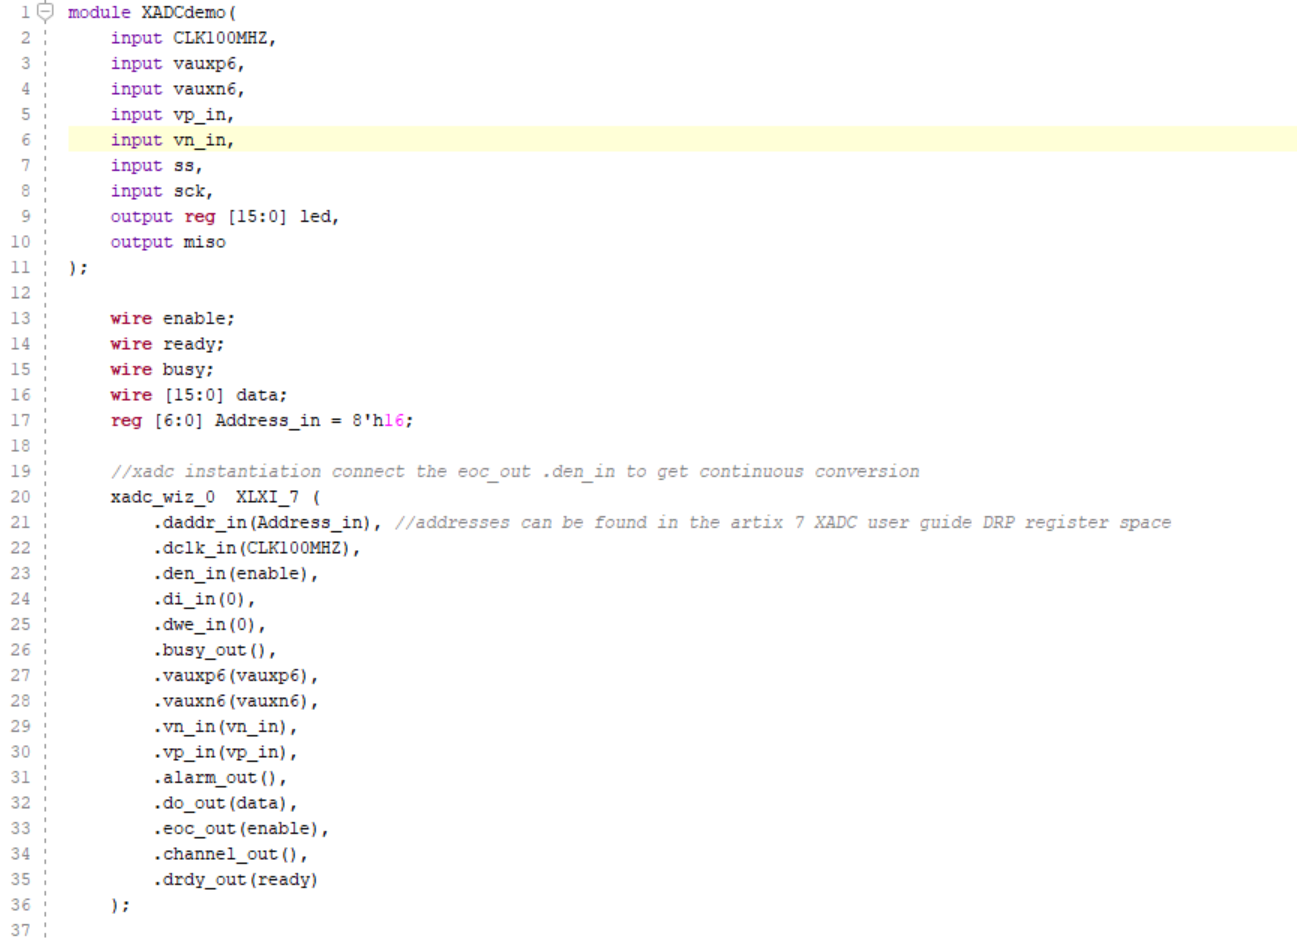This screenshot has width=1297, height=940.
Task: Click the XLXI_7 instance name
Action: pos(266,497)
